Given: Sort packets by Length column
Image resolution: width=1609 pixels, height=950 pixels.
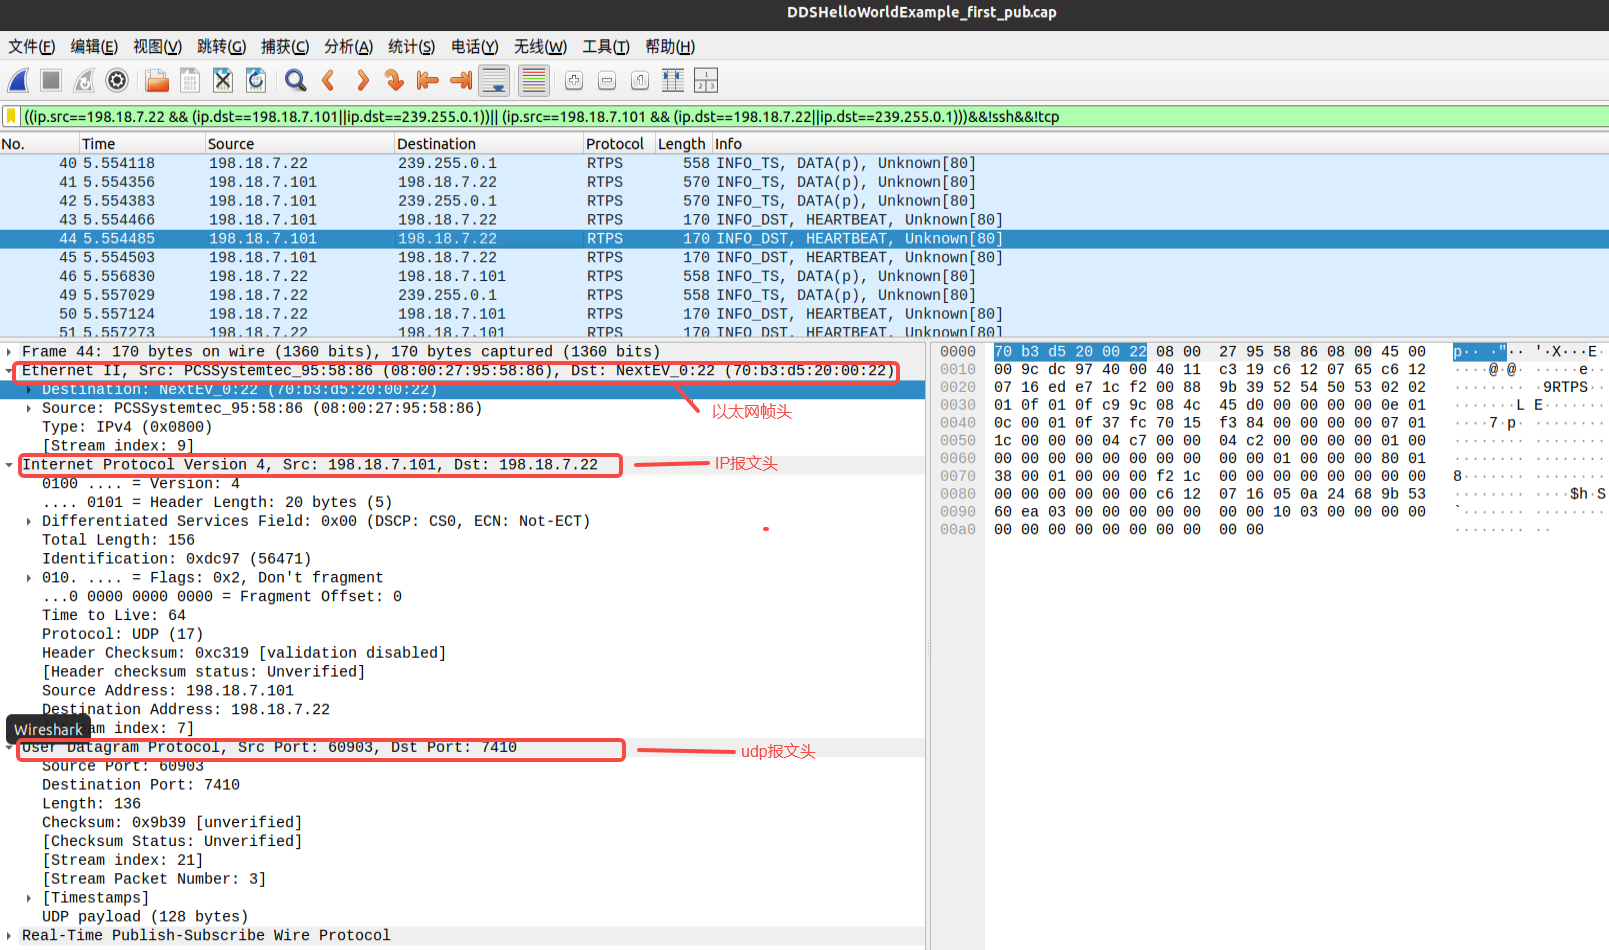Looking at the screenshot, I should tap(683, 144).
